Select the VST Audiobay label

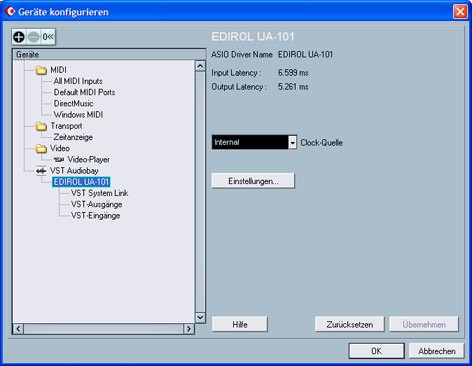pos(74,171)
